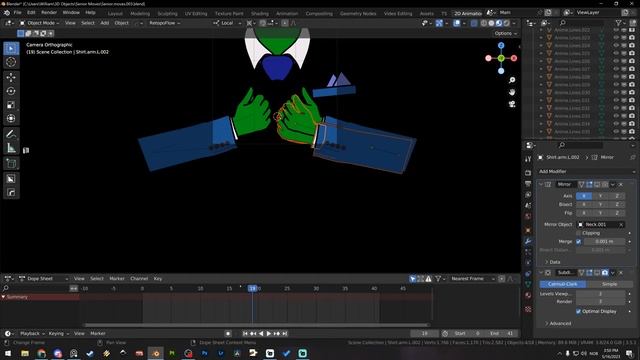The height and width of the screenshot is (360, 640).
Task: Toggle the Subdivision modifier's render camera icon
Action: (604, 273)
